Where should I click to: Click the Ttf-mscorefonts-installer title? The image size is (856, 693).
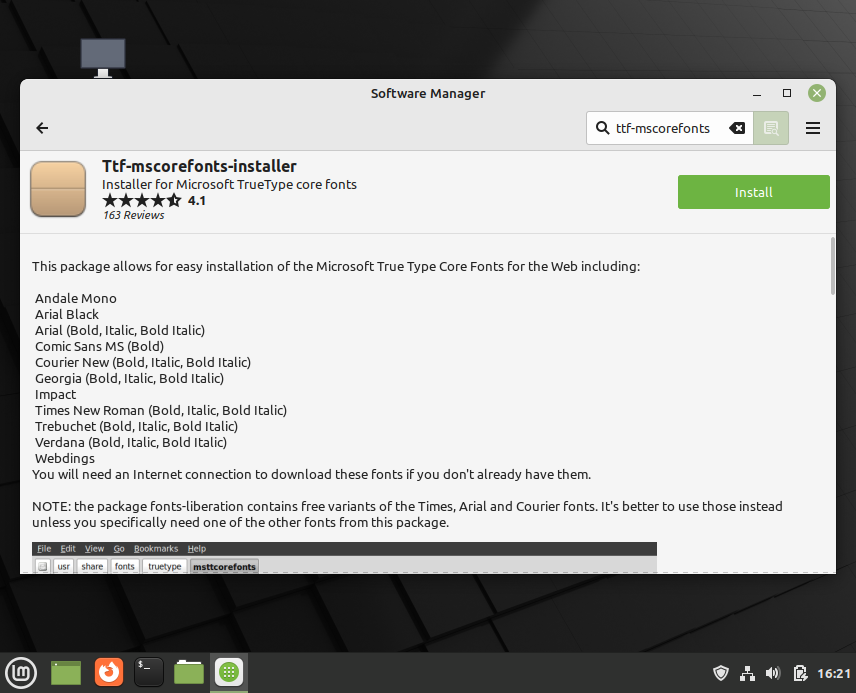199,166
